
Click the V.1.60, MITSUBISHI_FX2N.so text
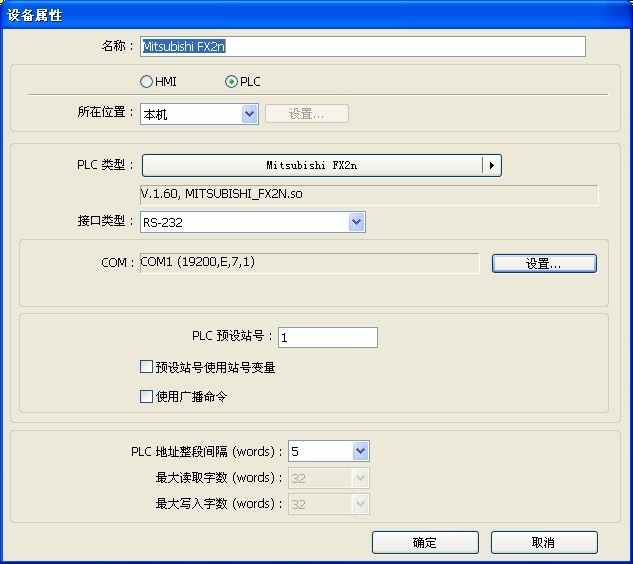pyautogui.click(x=222, y=194)
